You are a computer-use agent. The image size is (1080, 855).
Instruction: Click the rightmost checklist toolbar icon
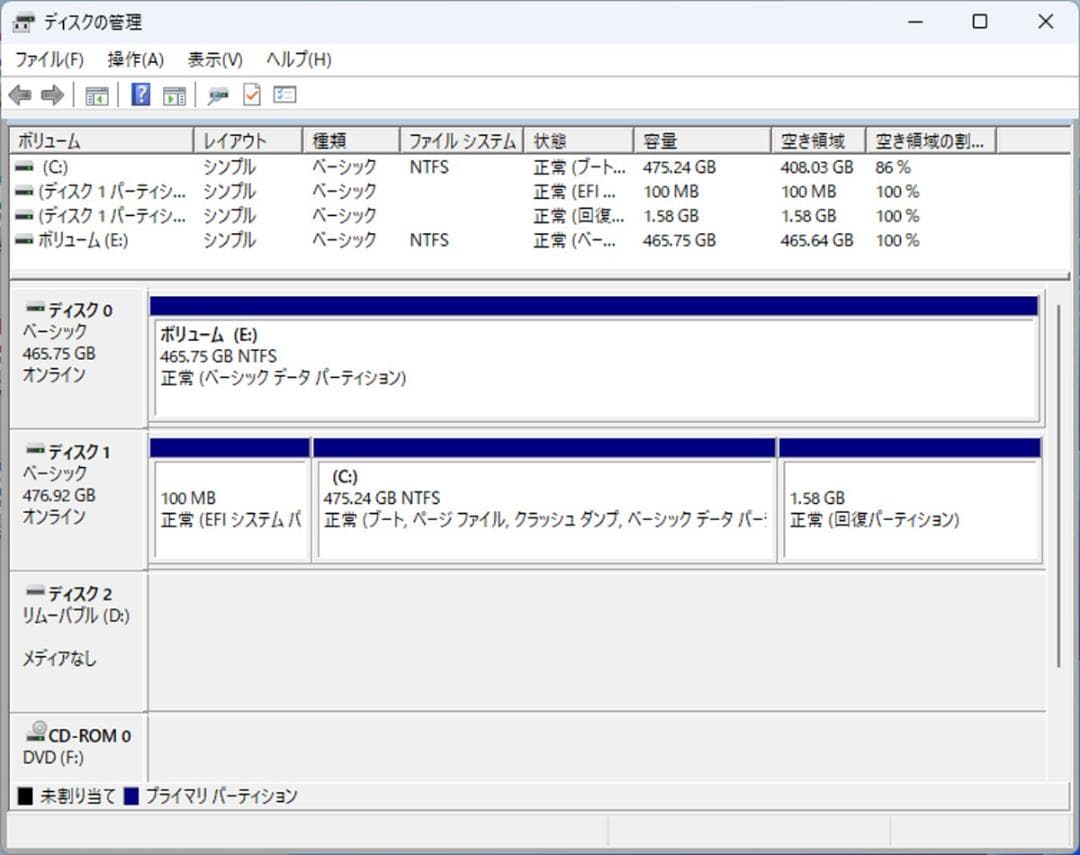(x=284, y=95)
